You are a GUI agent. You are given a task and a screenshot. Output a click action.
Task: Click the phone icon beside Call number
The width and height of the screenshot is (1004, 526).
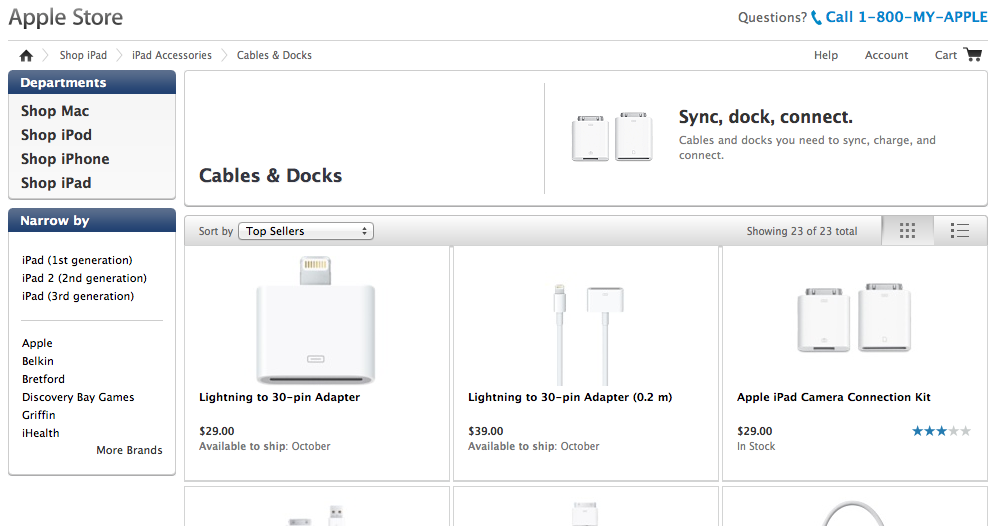tap(816, 18)
